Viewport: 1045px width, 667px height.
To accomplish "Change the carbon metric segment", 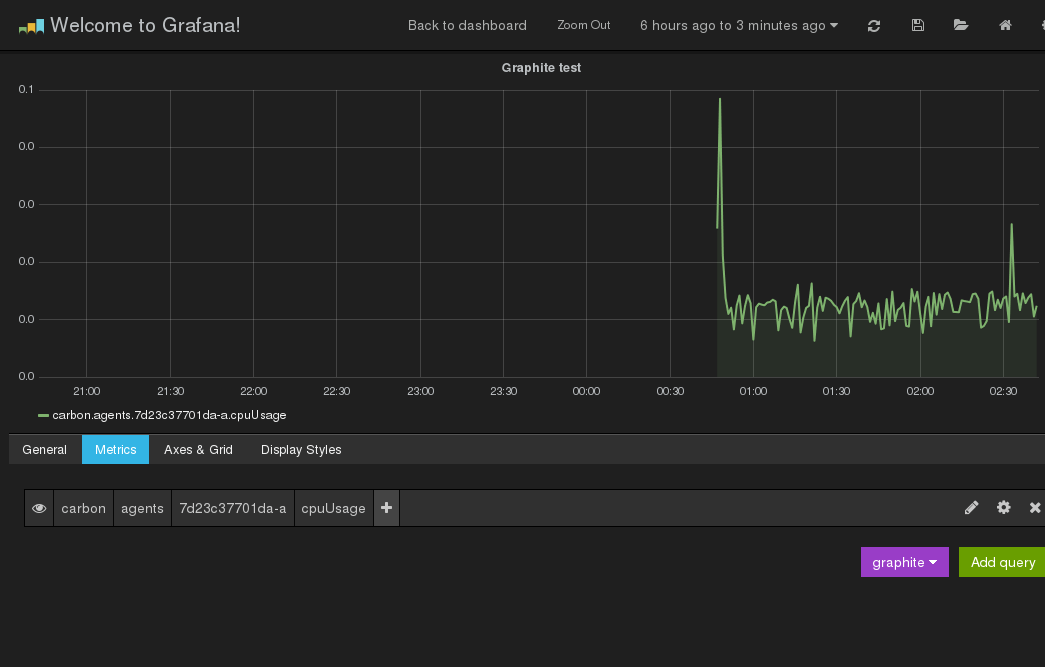I will click(83, 508).
